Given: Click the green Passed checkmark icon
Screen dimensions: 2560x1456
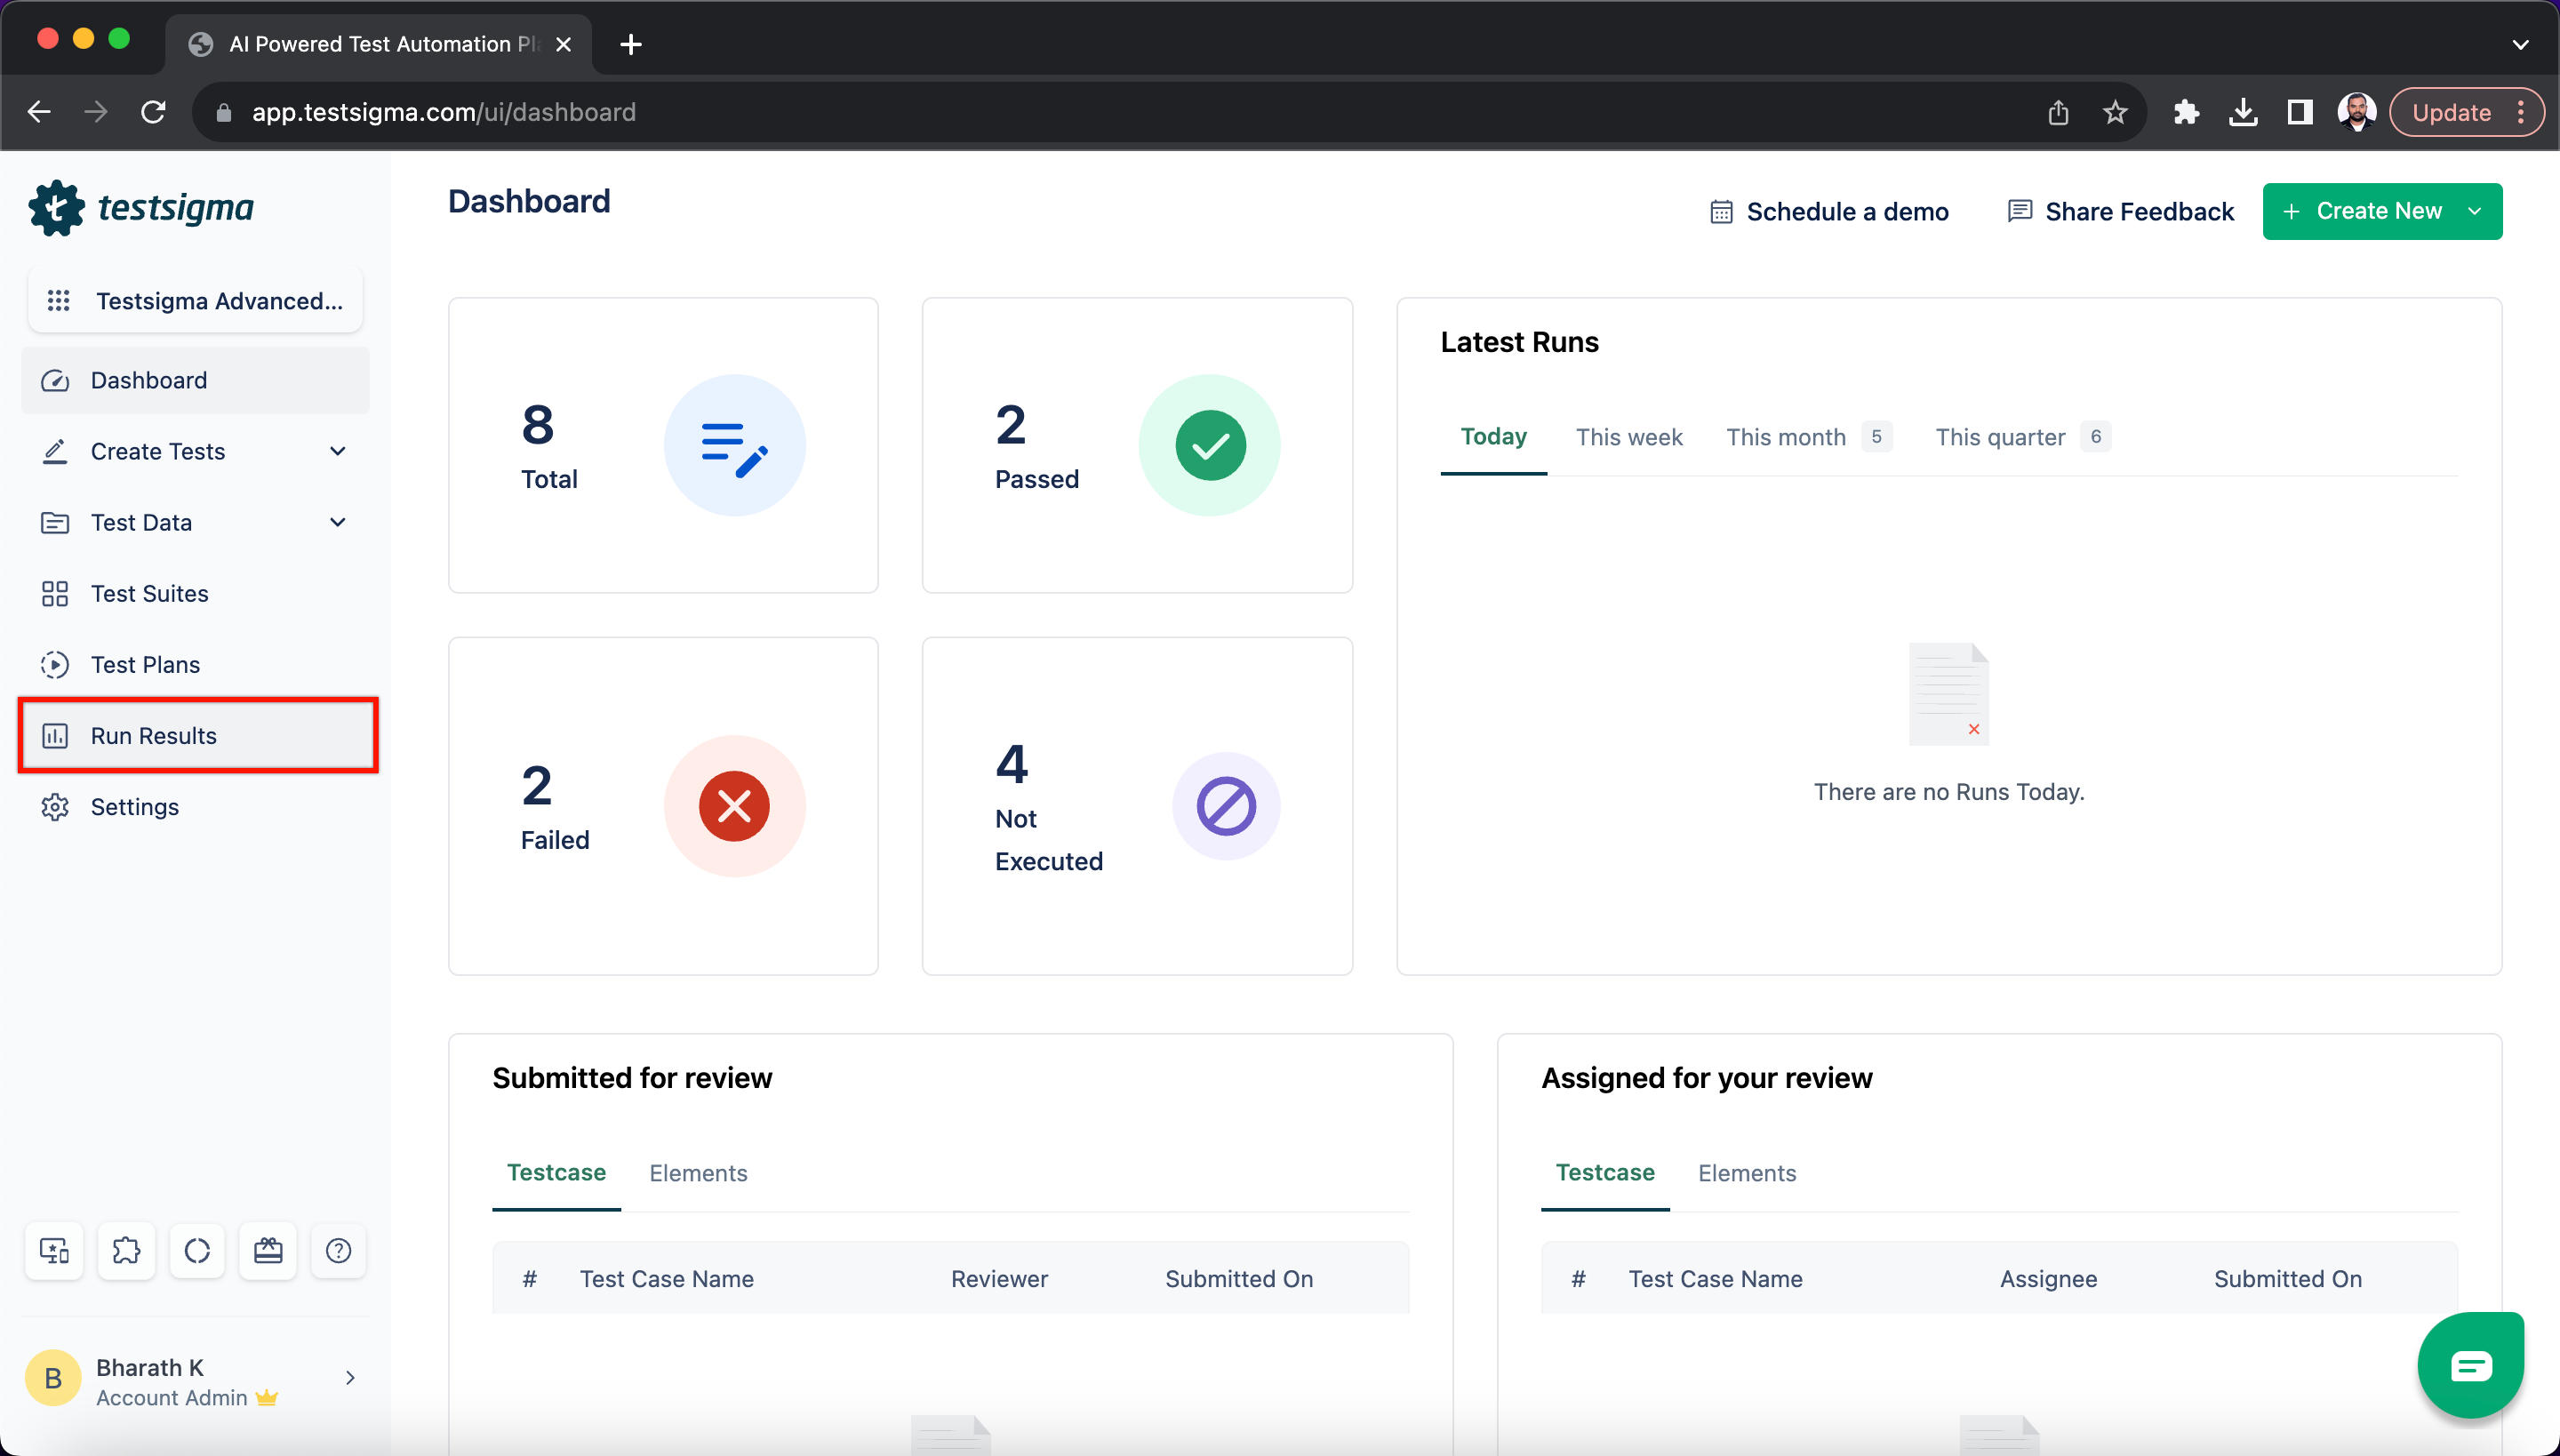Looking at the screenshot, I should pyautogui.click(x=1210, y=446).
